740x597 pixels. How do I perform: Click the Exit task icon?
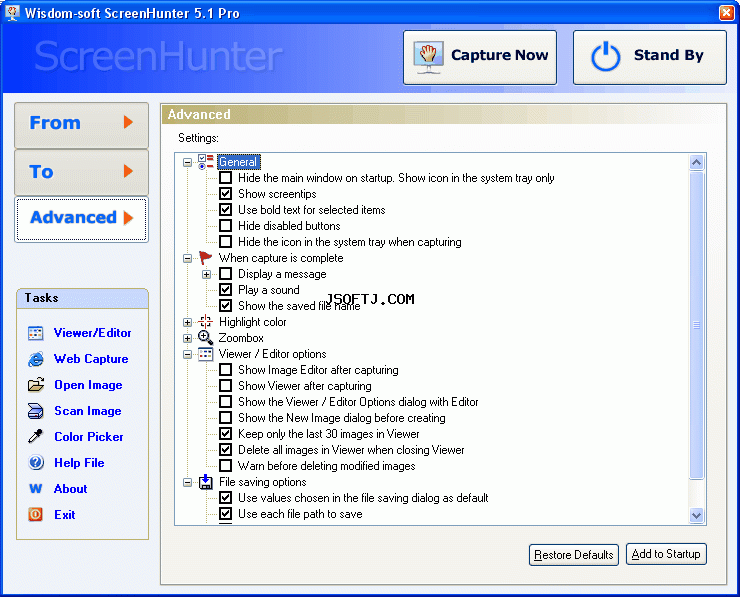tap(35, 514)
